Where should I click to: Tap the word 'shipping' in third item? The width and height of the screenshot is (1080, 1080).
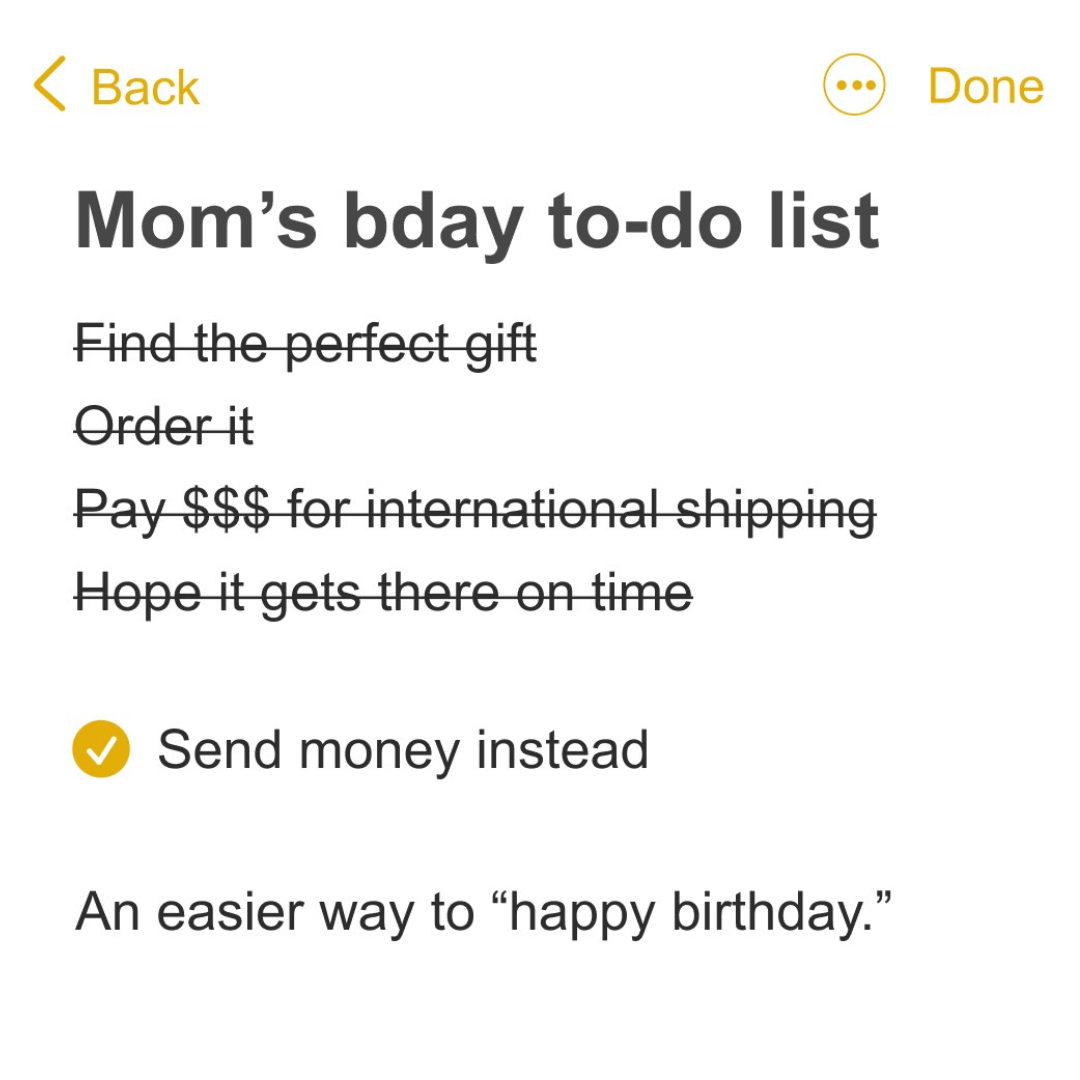coord(776,511)
